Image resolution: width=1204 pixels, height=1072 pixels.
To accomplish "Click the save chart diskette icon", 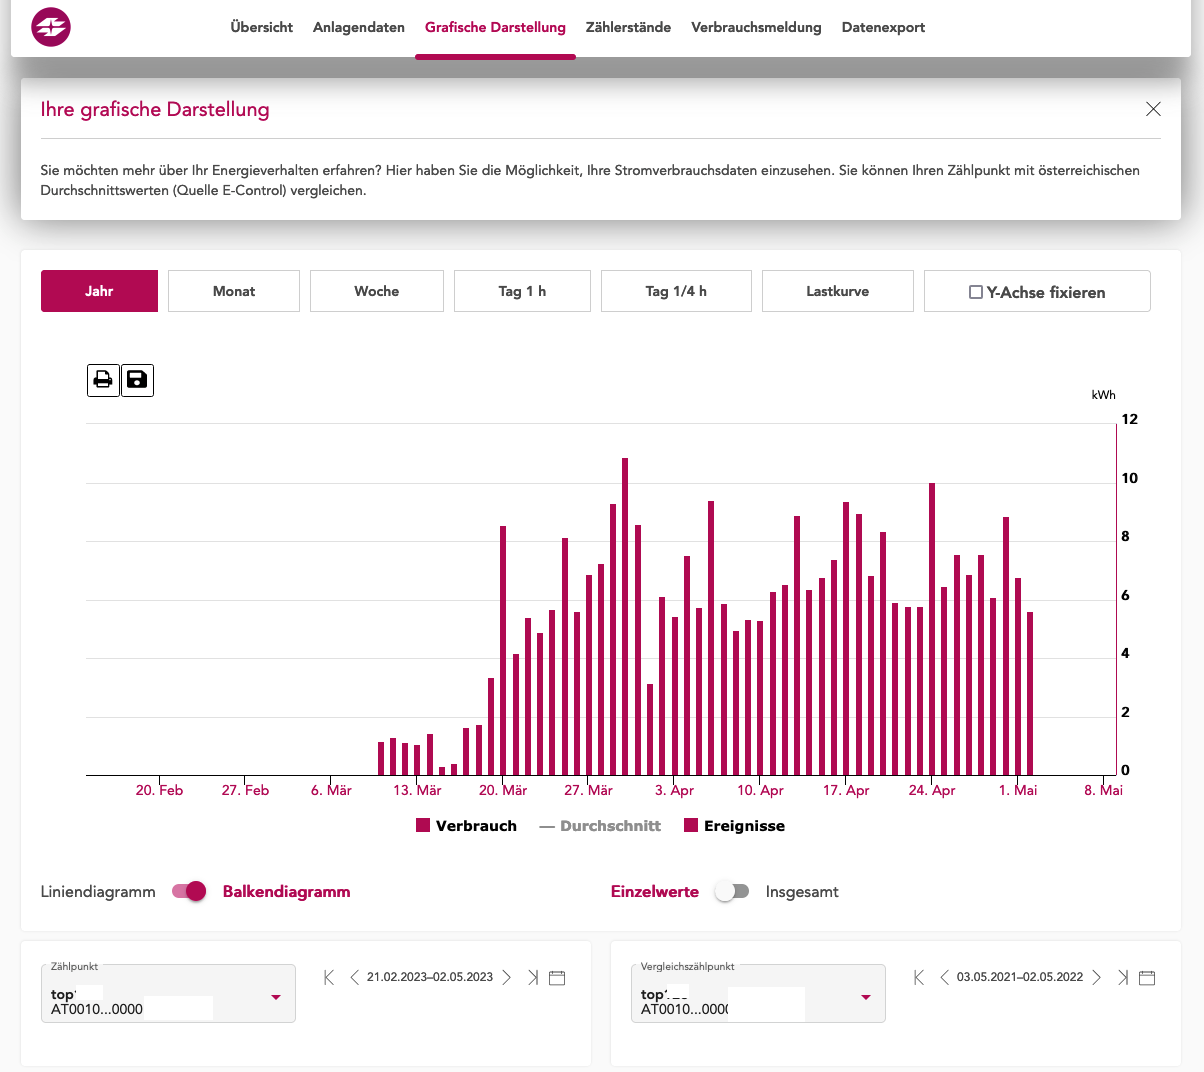I will [x=138, y=380].
